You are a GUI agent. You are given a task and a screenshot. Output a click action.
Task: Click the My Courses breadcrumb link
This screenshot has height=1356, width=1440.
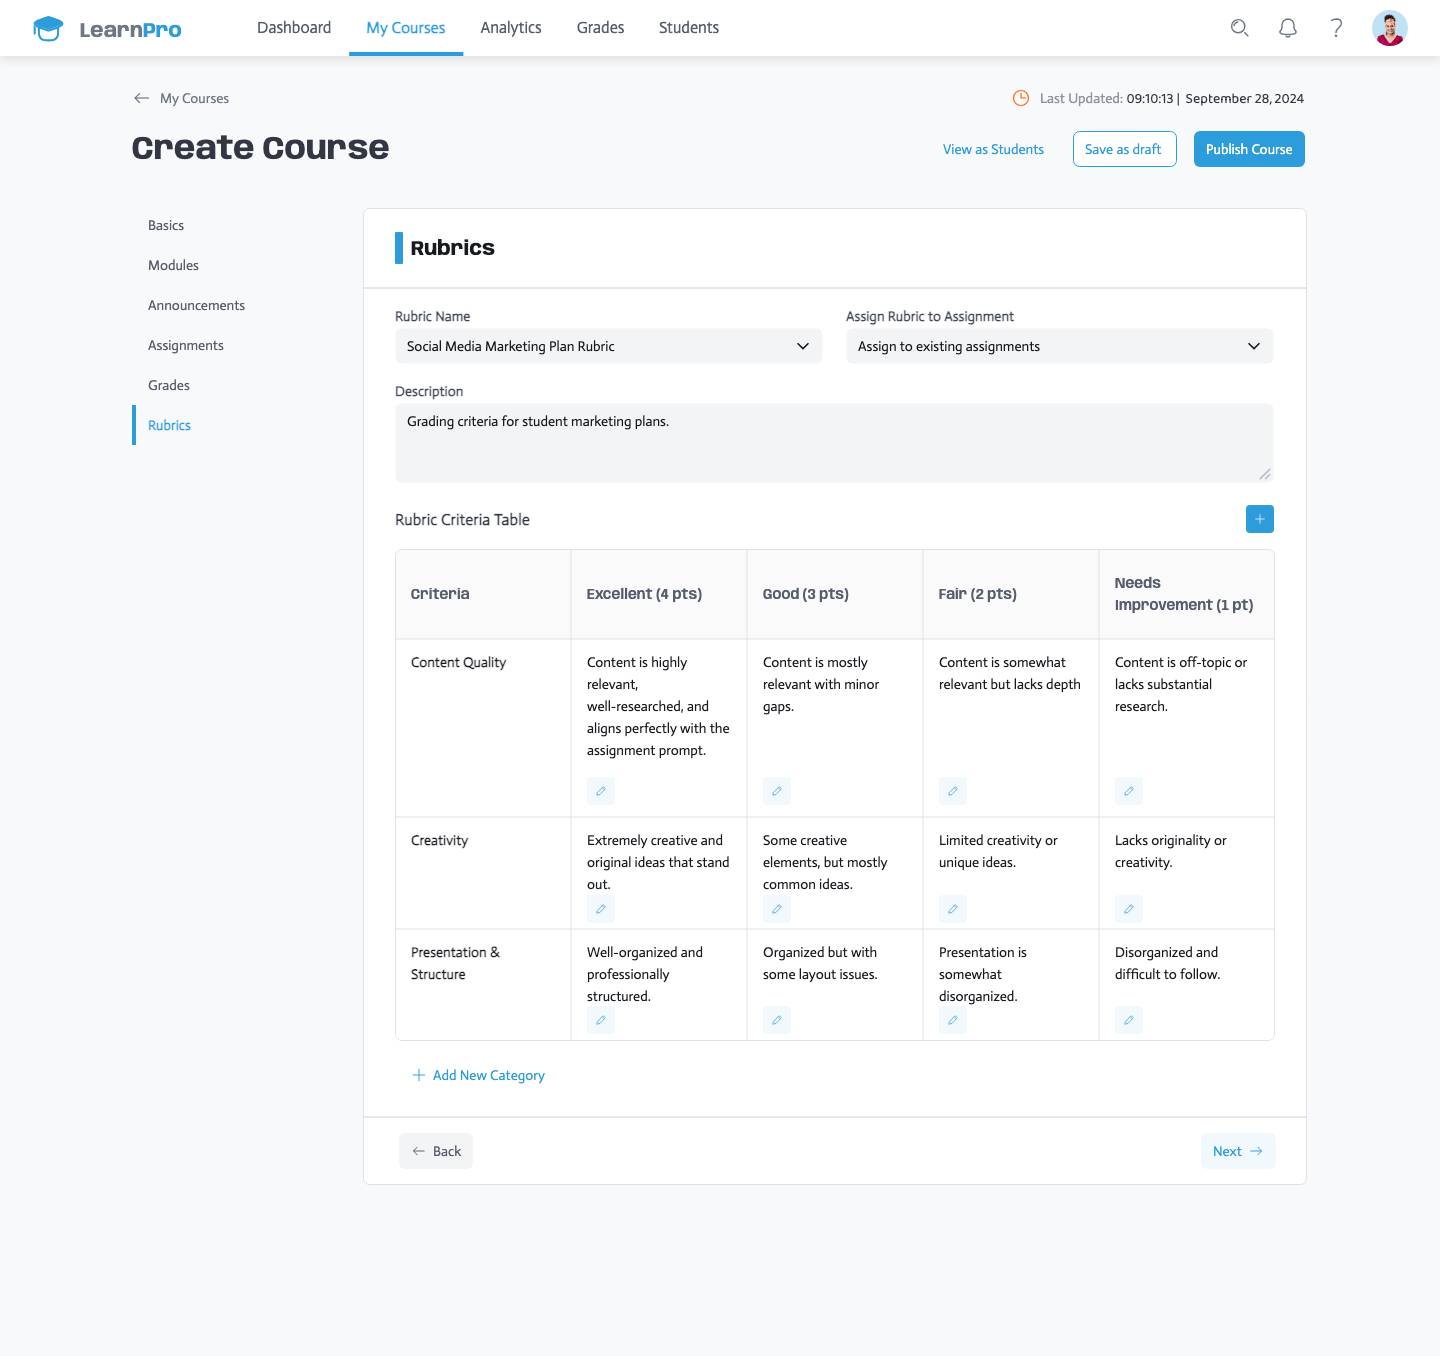(x=194, y=98)
